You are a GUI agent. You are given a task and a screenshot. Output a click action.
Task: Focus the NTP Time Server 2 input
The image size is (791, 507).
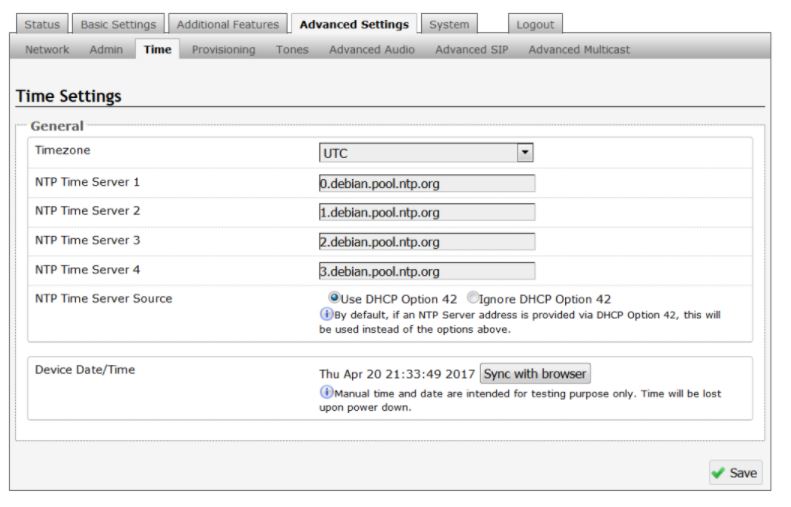pos(426,212)
